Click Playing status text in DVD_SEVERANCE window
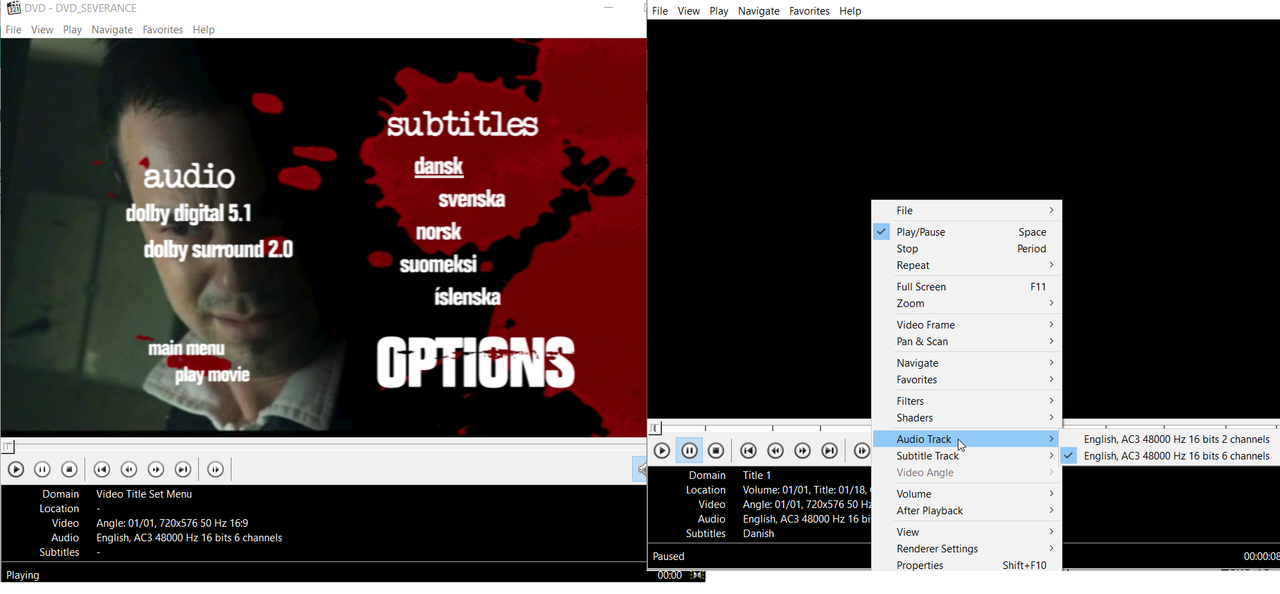The width and height of the screenshot is (1280, 594). [24, 576]
